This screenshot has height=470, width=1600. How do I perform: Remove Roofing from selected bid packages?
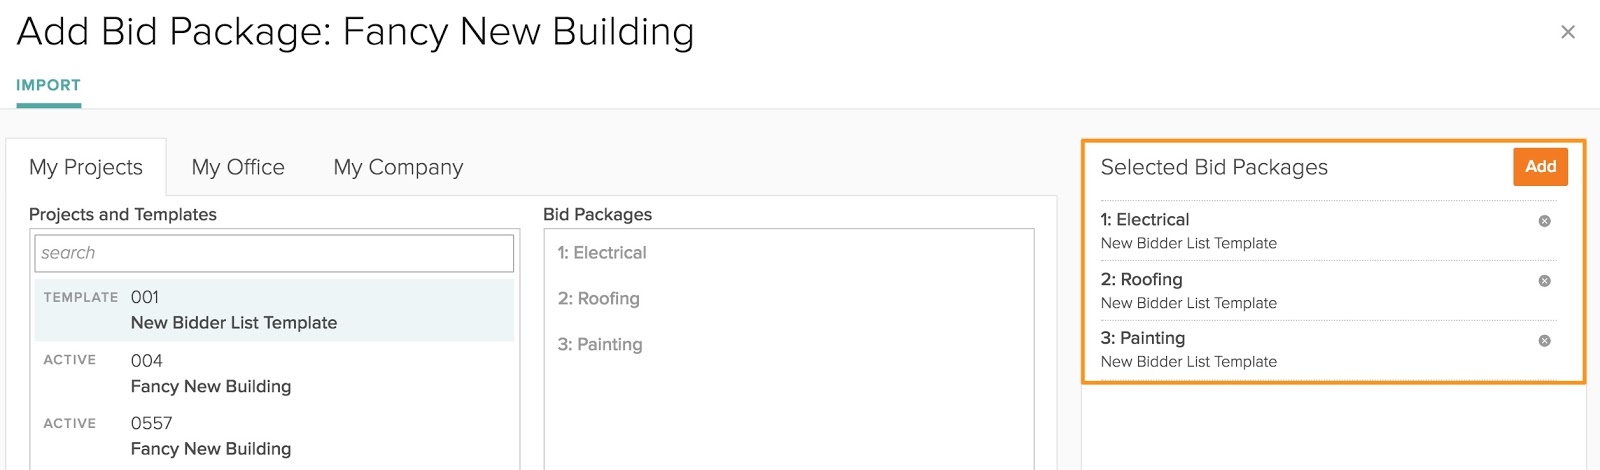1544,281
